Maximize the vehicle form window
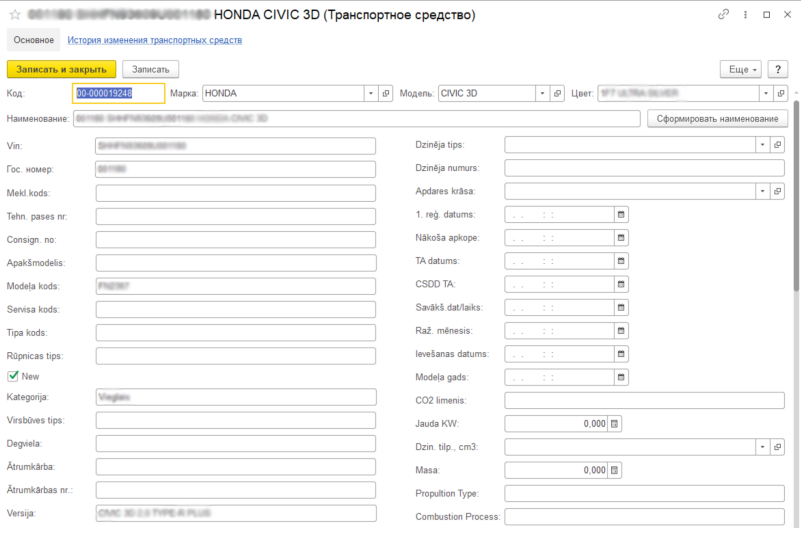The height and width of the screenshot is (538, 804). pos(766,14)
